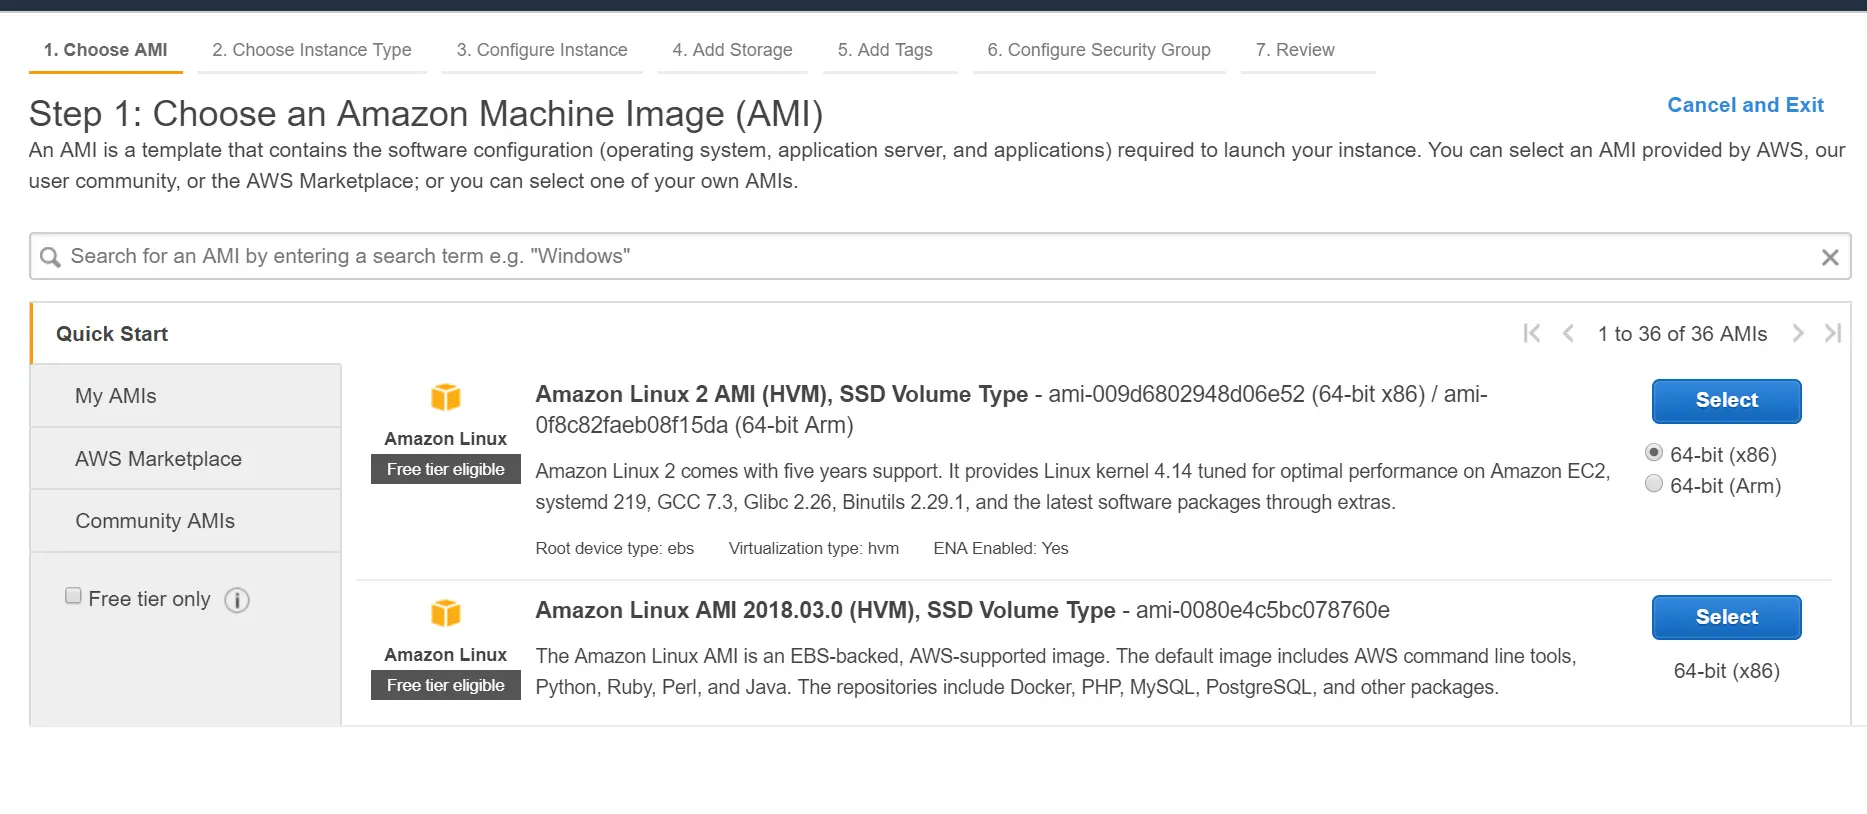Open the 1. Choose AMI step tab
The image size is (1867, 814).
pos(105,50)
